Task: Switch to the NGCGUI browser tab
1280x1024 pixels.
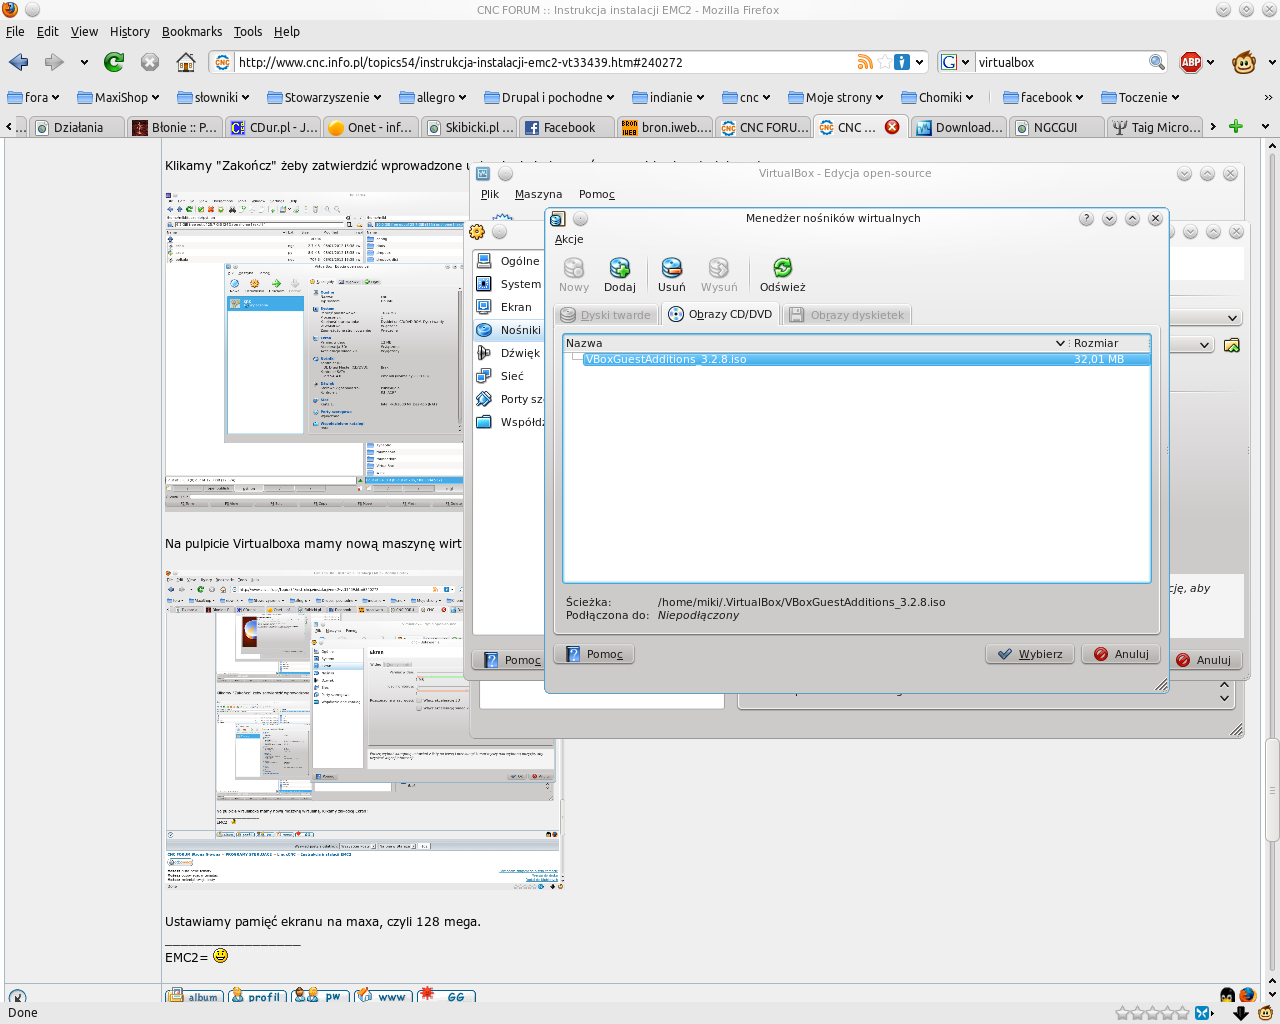Action: tap(1056, 127)
